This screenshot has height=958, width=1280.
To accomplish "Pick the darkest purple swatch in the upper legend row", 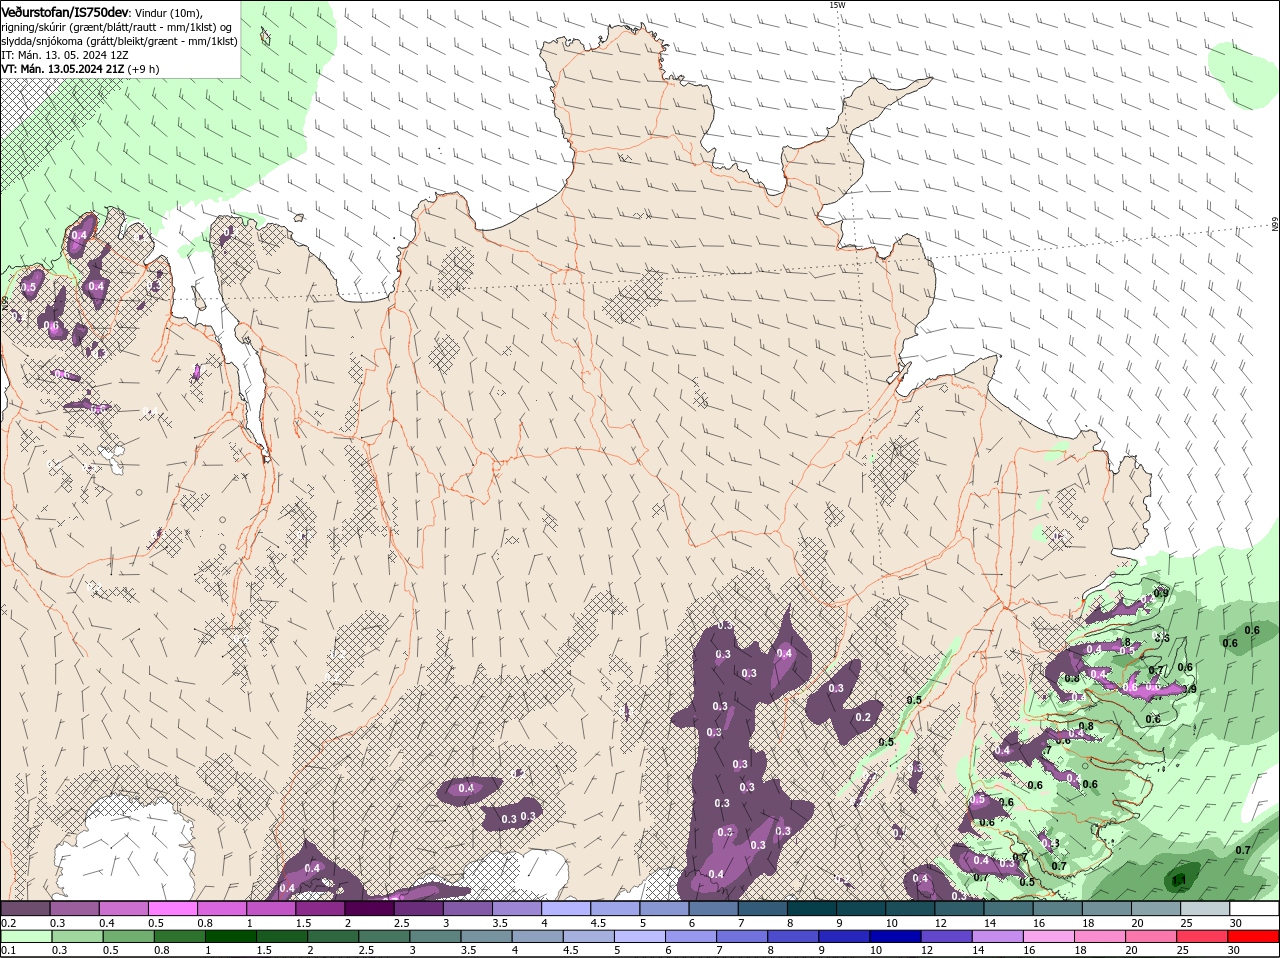I will point(368,908).
